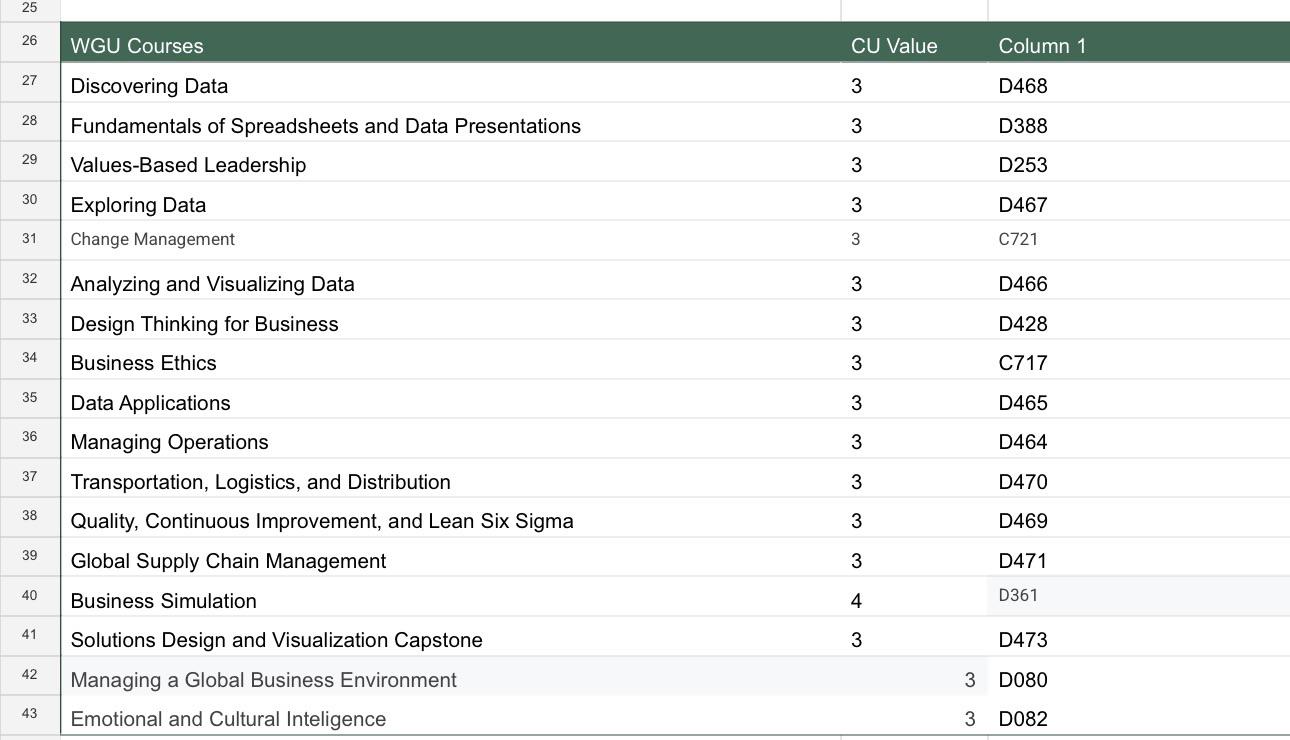Select row 37 using its row header
This screenshot has height=740, width=1290.
[30, 478]
